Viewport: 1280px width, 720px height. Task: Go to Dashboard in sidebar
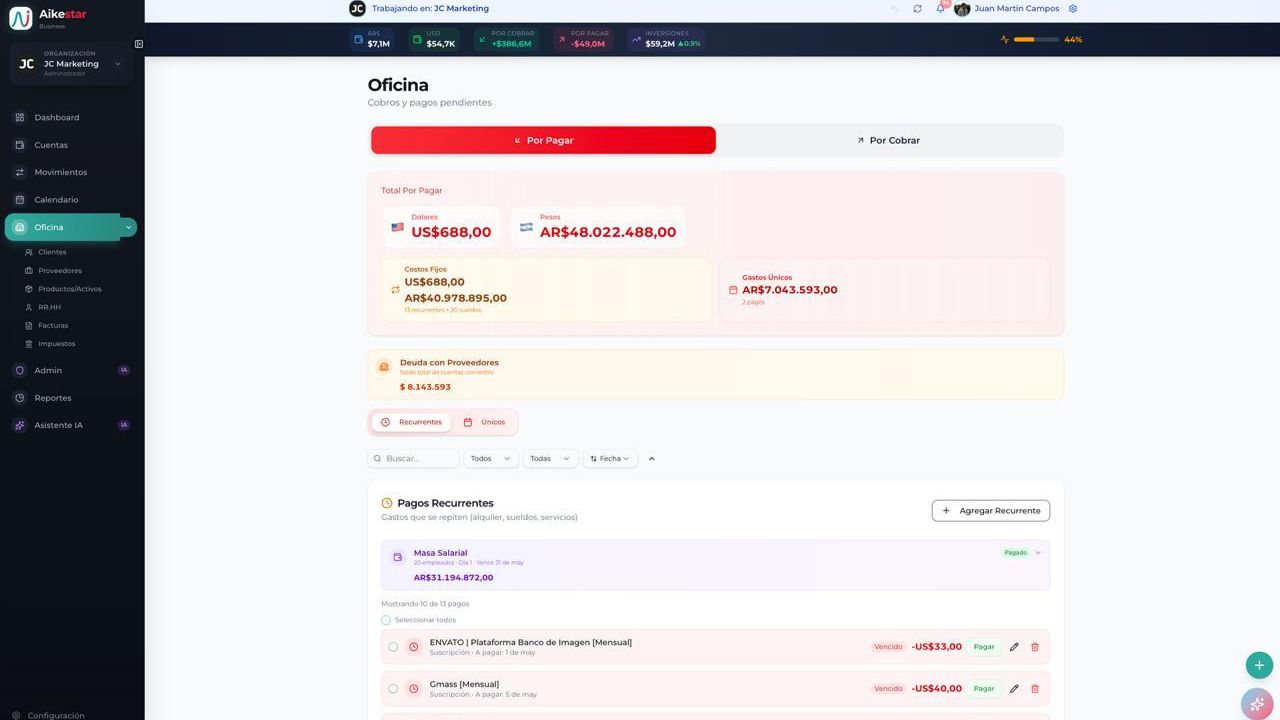click(72, 118)
